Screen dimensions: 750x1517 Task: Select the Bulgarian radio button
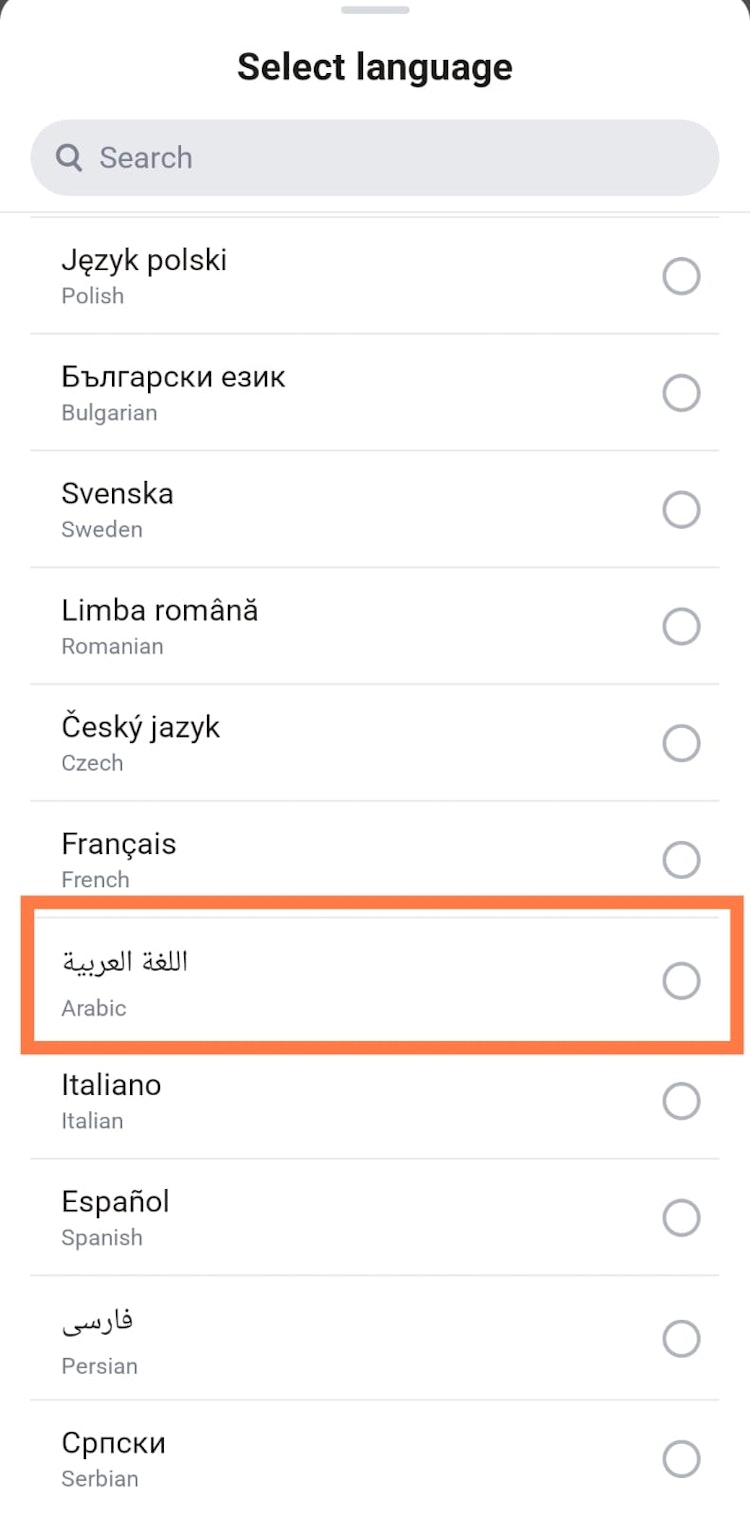tap(681, 392)
